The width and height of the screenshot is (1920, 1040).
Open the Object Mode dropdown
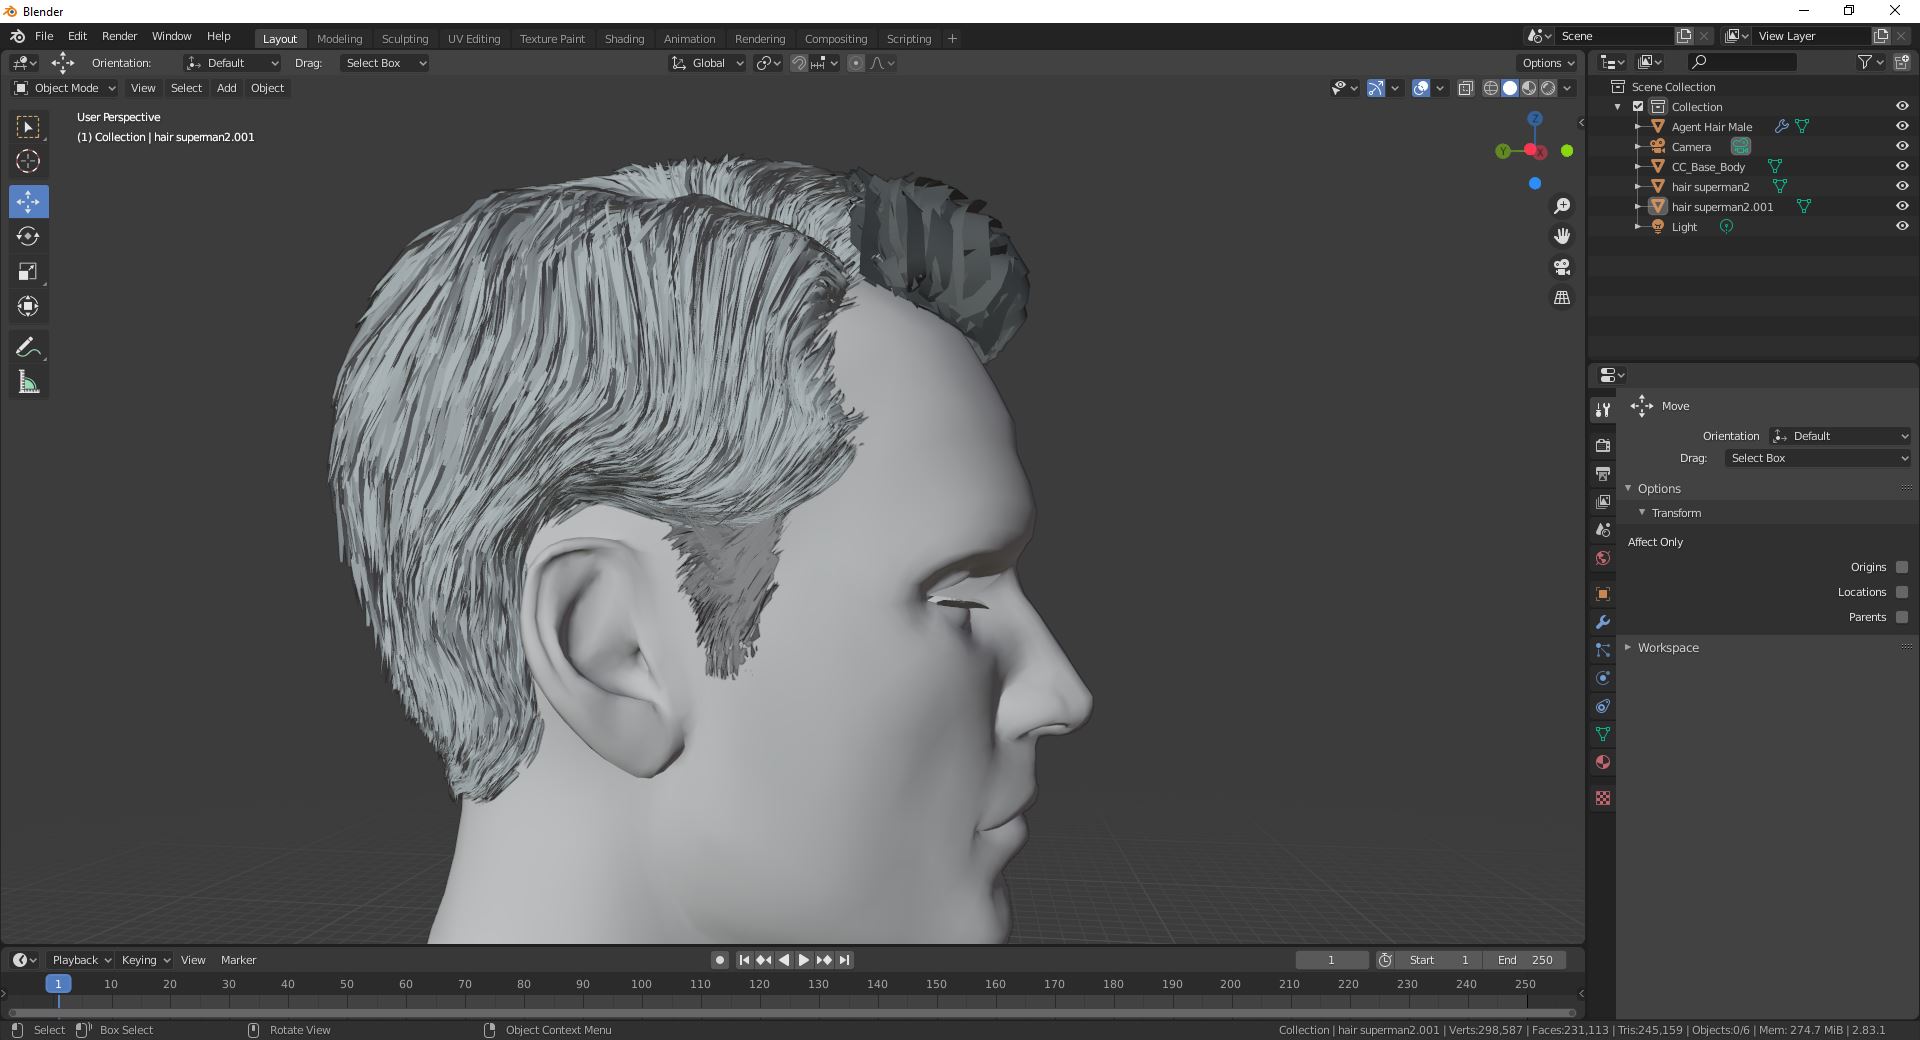pyautogui.click(x=65, y=88)
